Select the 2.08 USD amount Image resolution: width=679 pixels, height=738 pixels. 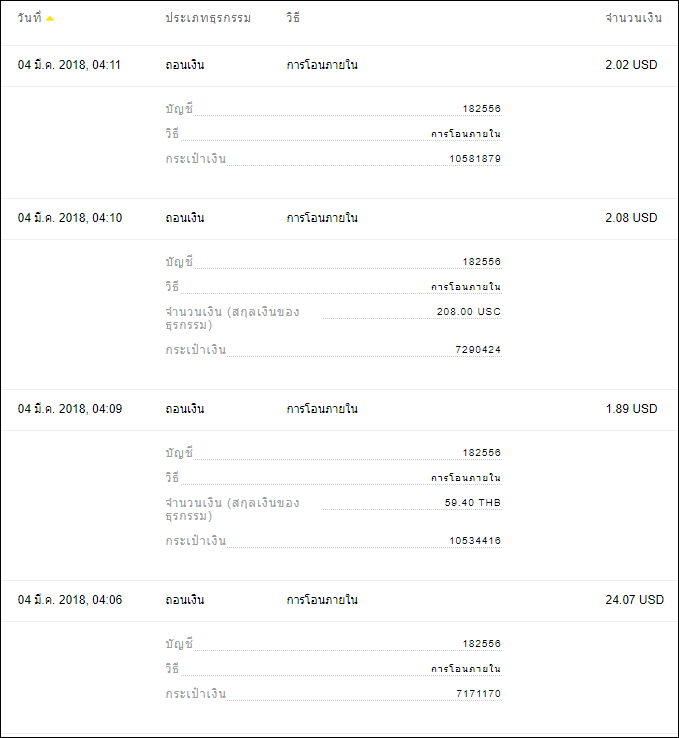(631, 218)
